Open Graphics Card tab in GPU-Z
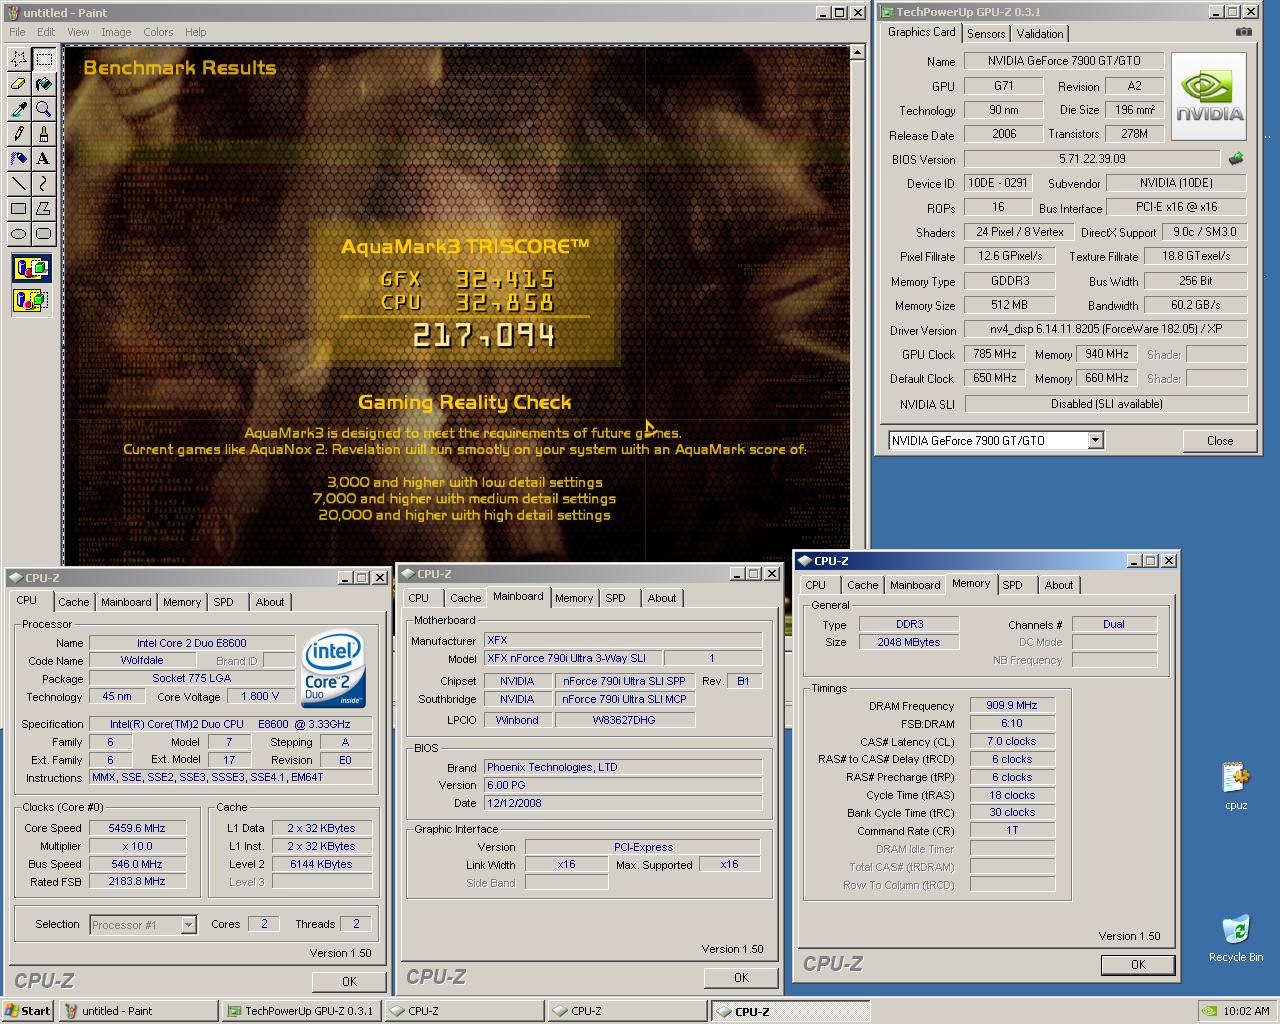Viewport: 1280px width, 1024px height. [x=921, y=32]
